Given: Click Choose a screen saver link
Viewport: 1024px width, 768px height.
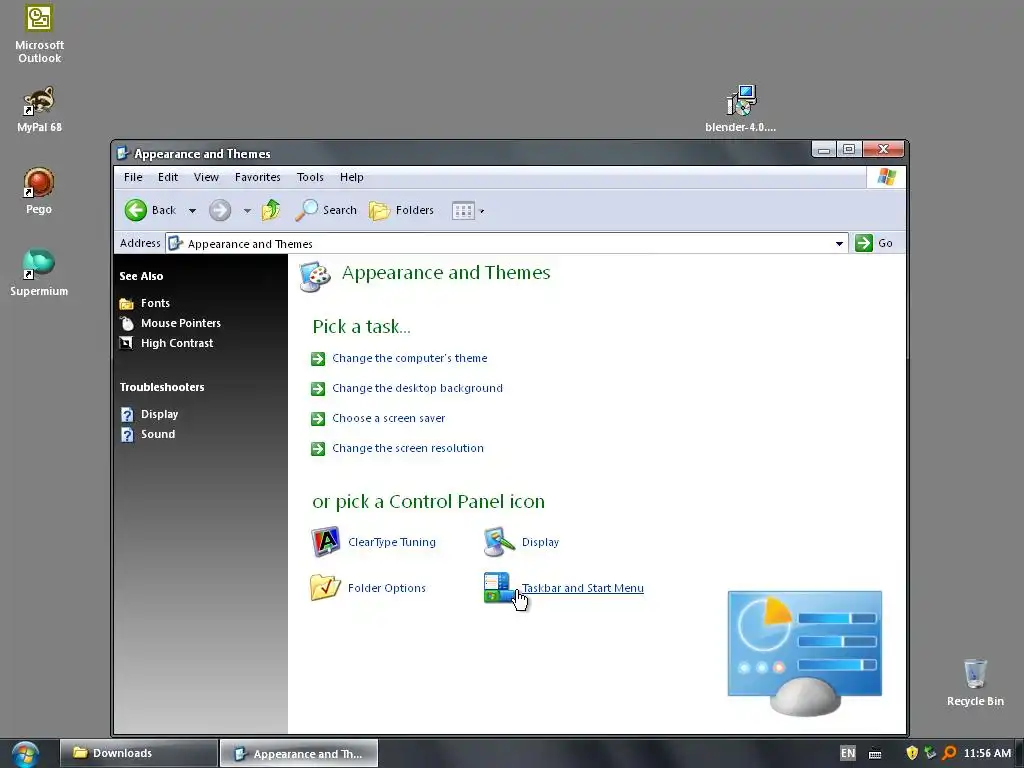Looking at the screenshot, I should coord(389,418).
